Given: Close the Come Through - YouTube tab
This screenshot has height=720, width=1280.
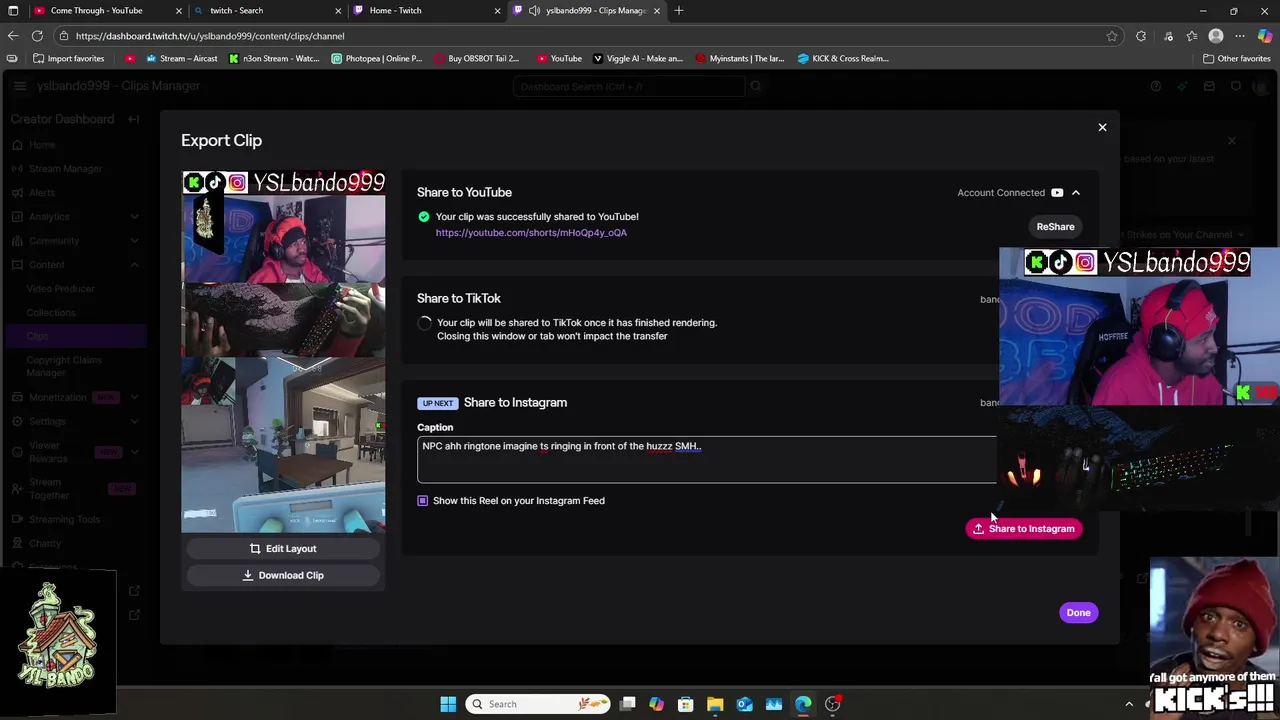Looking at the screenshot, I should tap(179, 11).
